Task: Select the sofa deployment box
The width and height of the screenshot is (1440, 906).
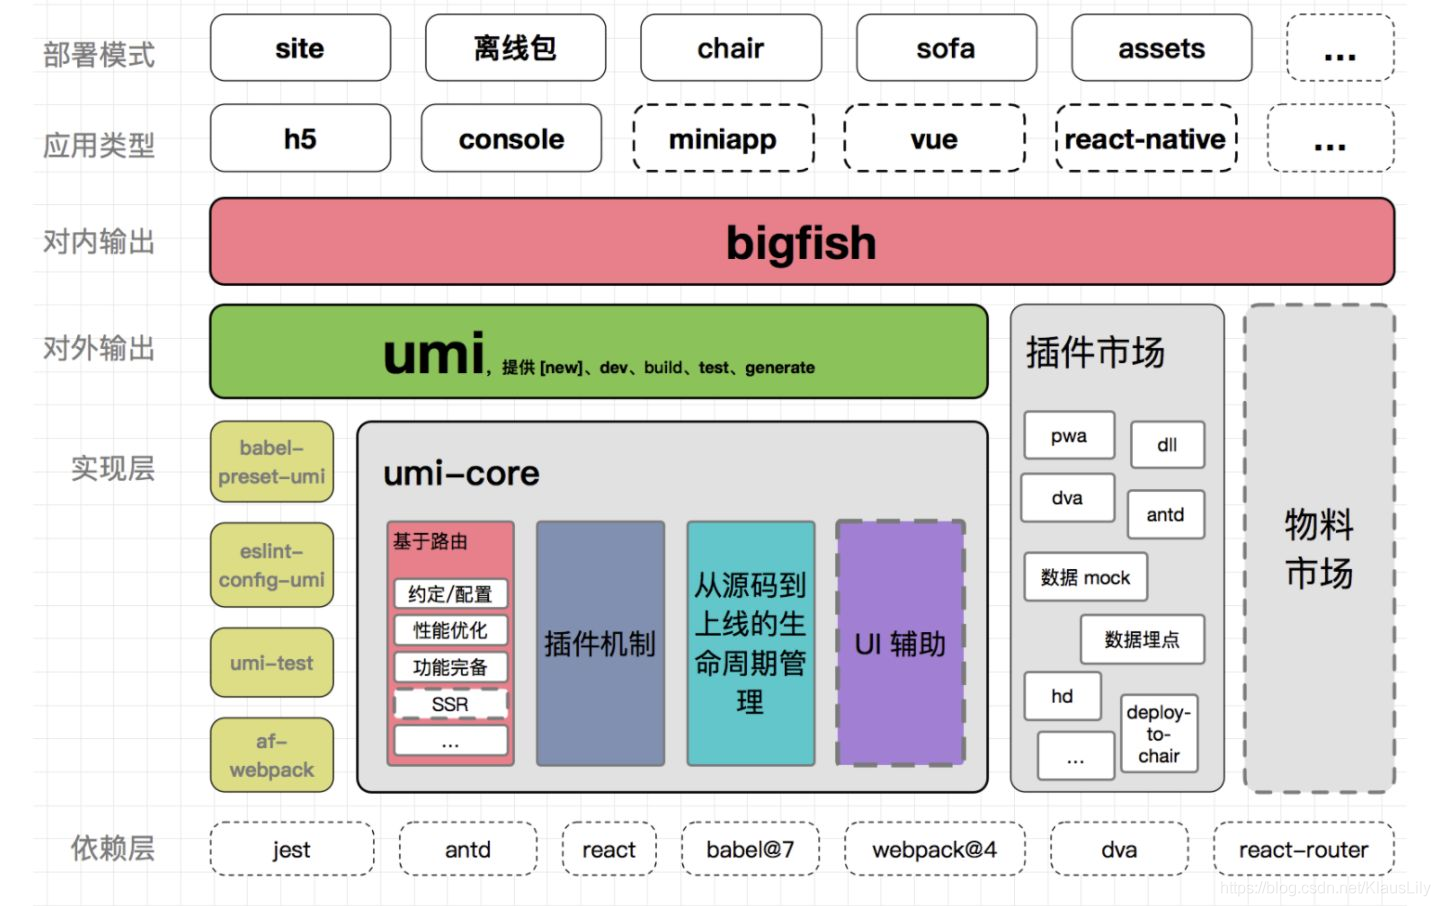Action: pyautogui.click(x=946, y=48)
